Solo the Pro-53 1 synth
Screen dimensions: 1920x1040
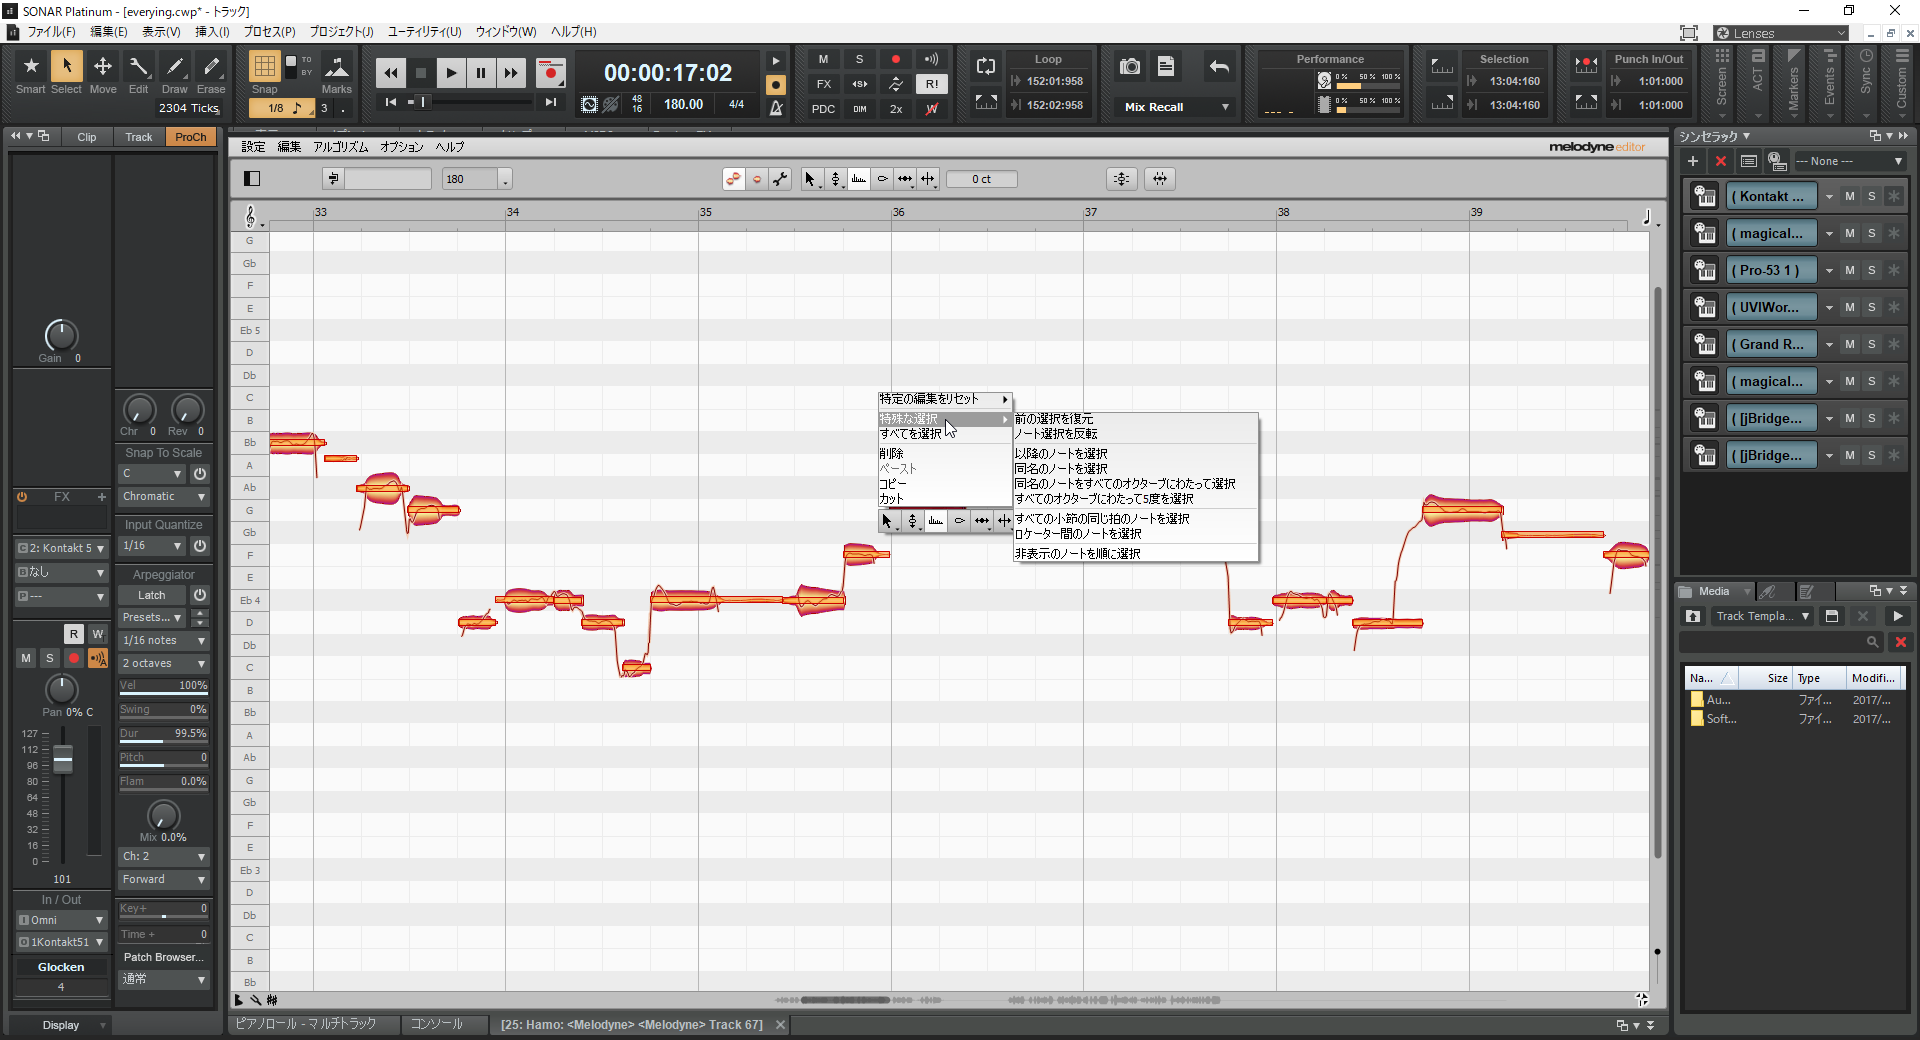coord(1872,271)
